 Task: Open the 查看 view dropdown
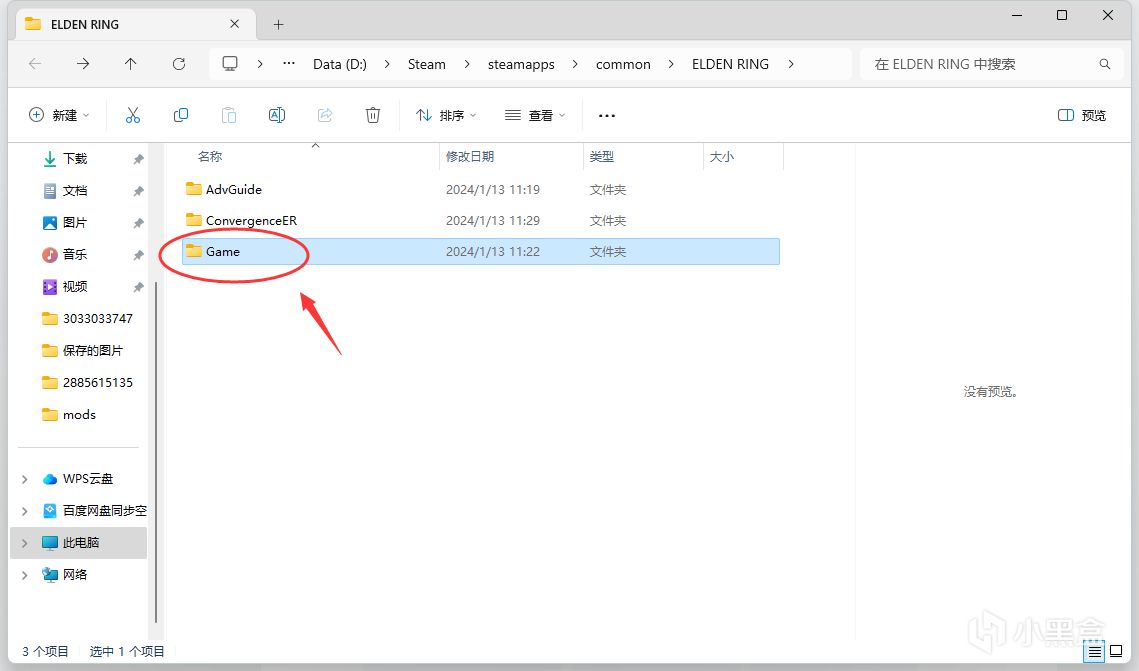click(535, 115)
